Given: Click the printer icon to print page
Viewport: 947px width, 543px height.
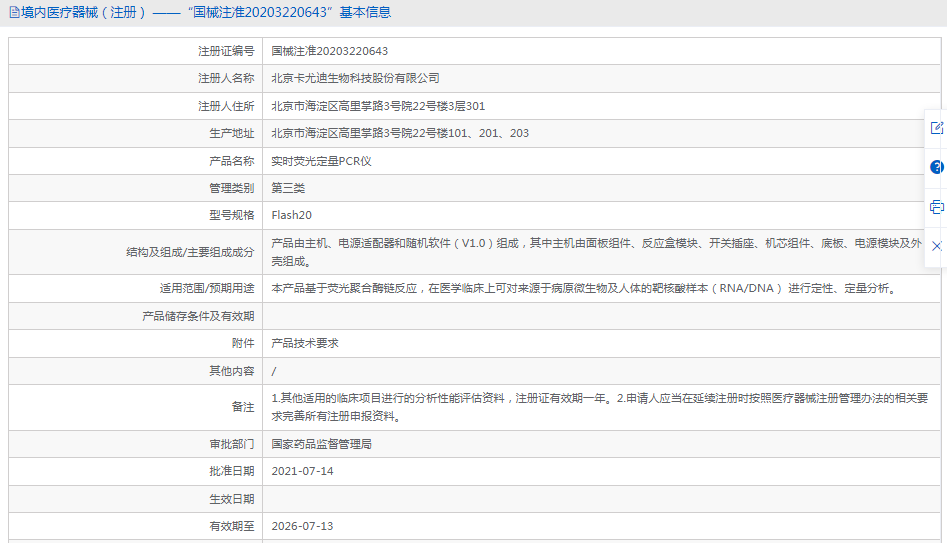Looking at the screenshot, I should pos(937,207).
